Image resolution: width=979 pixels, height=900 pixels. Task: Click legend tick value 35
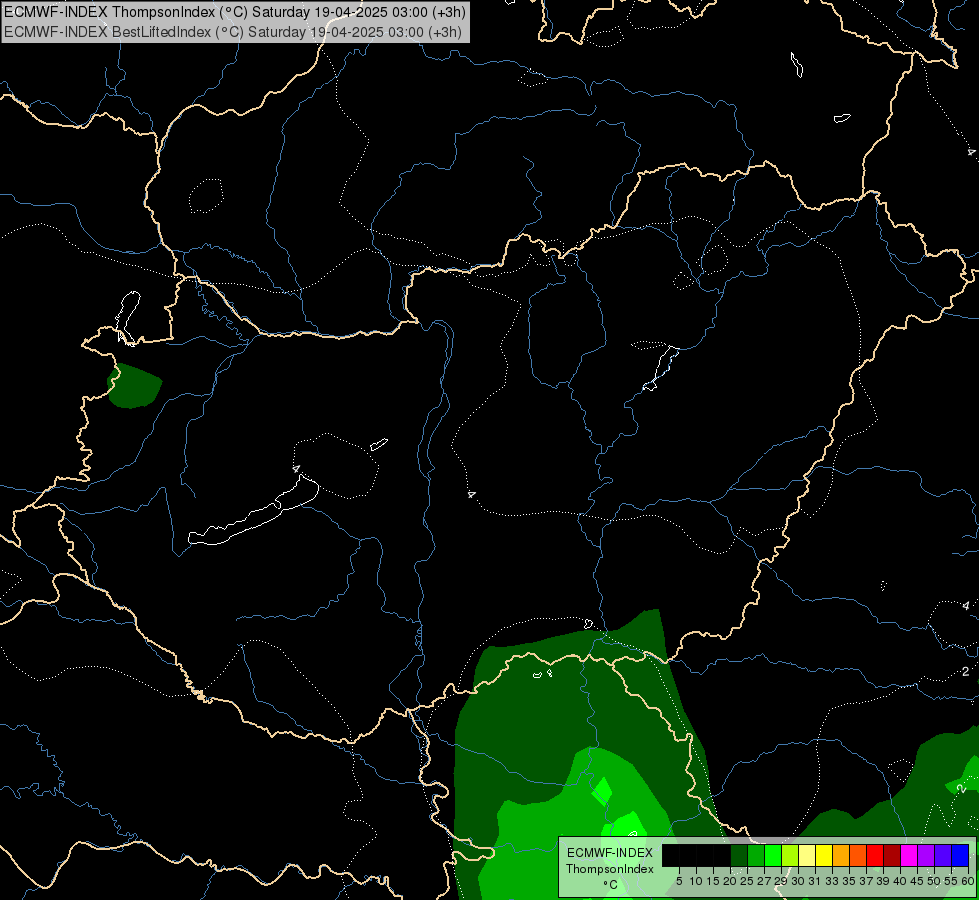coord(849,881)
